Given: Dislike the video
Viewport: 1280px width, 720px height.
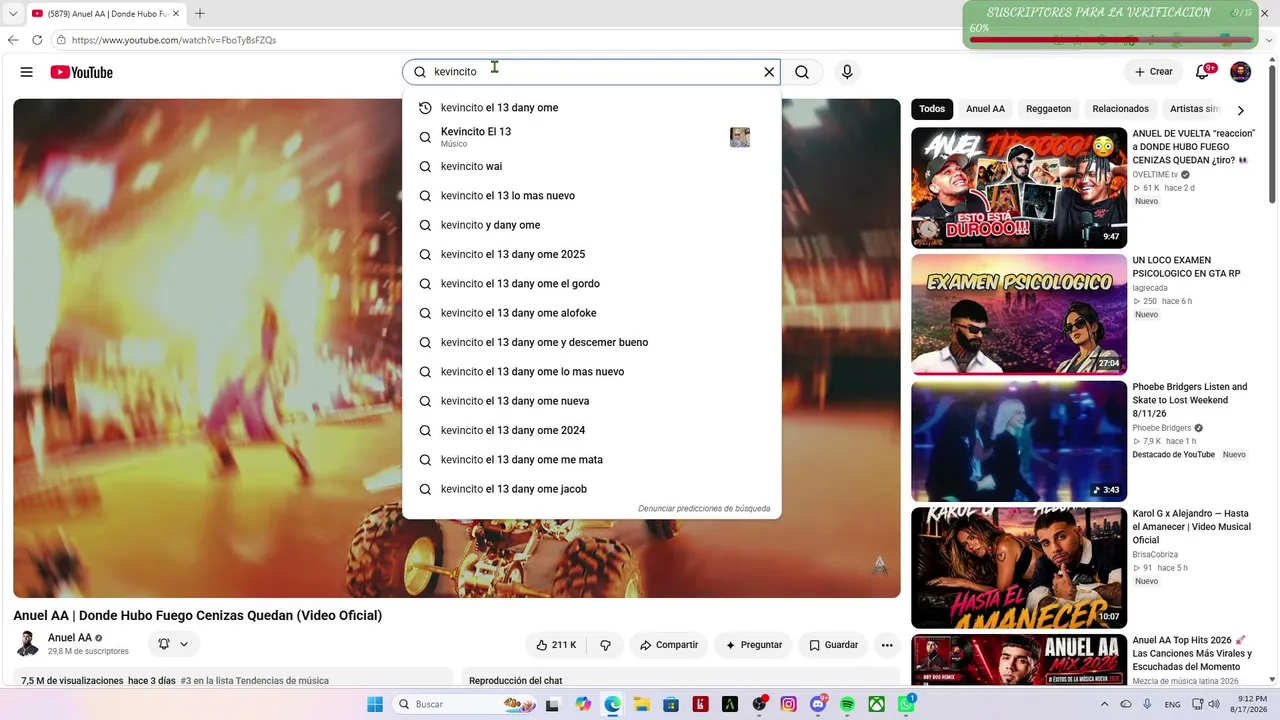Looking at the screenshot, I should point(605,645).
